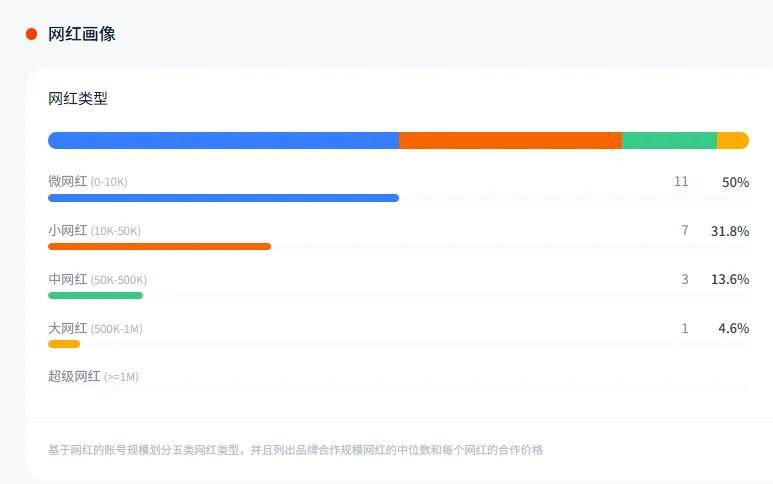Click the green segment of the stacked bar
The image size is (773, 484).
[669, 141]
